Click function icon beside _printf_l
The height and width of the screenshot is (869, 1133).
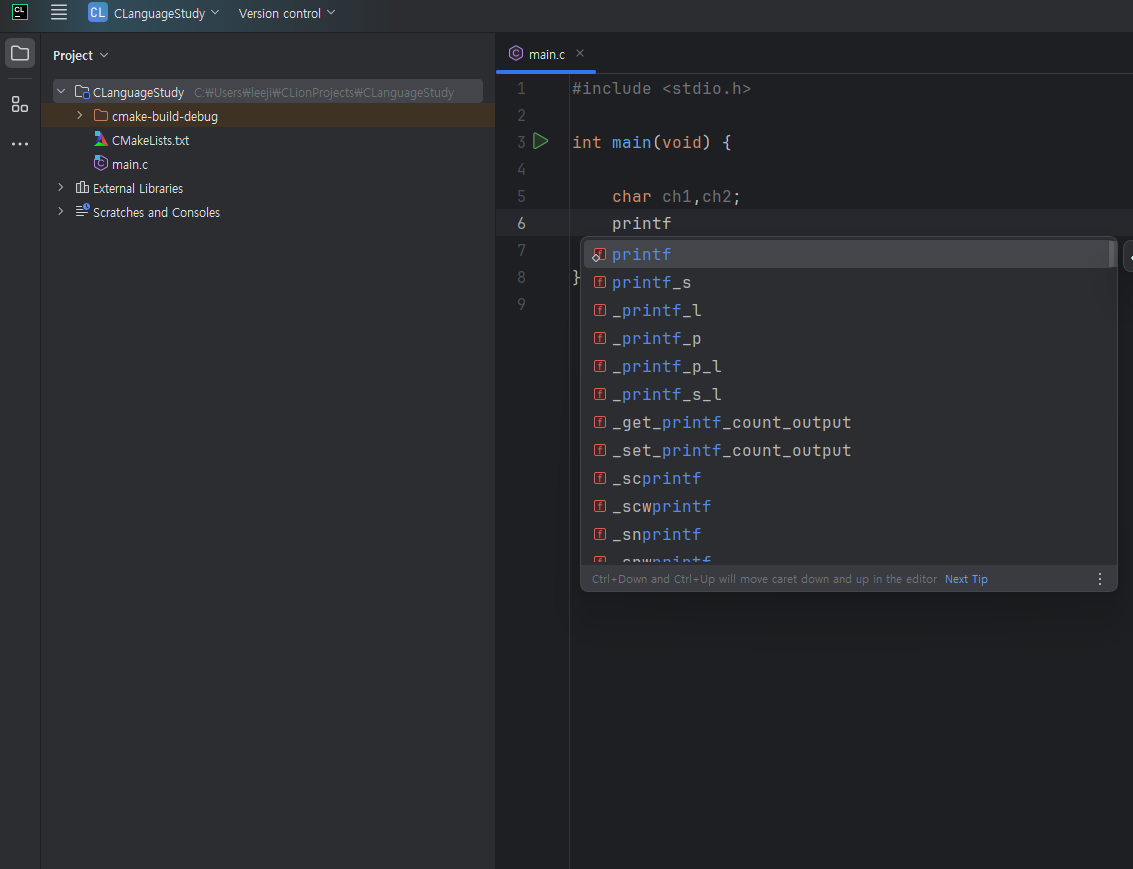point(600,310)
